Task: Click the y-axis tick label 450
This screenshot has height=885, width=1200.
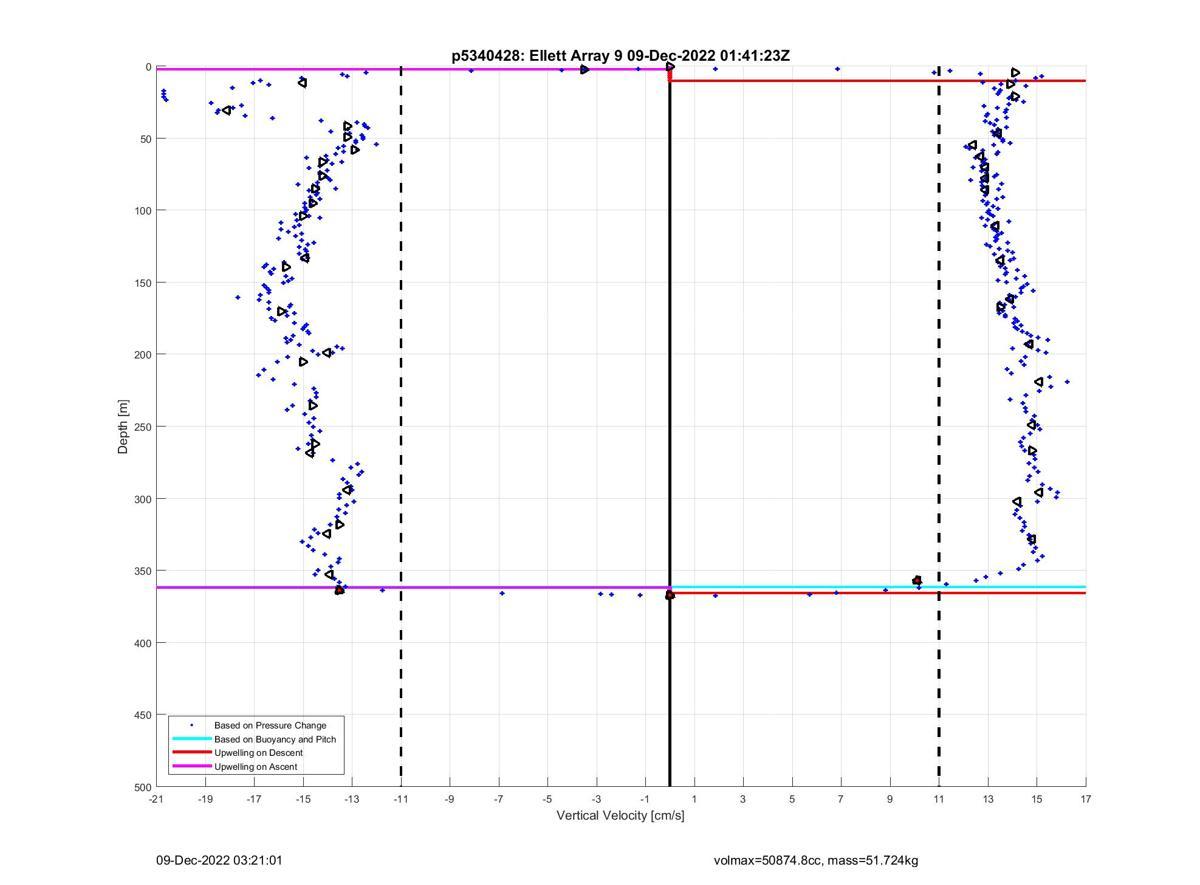Action: 141,715
